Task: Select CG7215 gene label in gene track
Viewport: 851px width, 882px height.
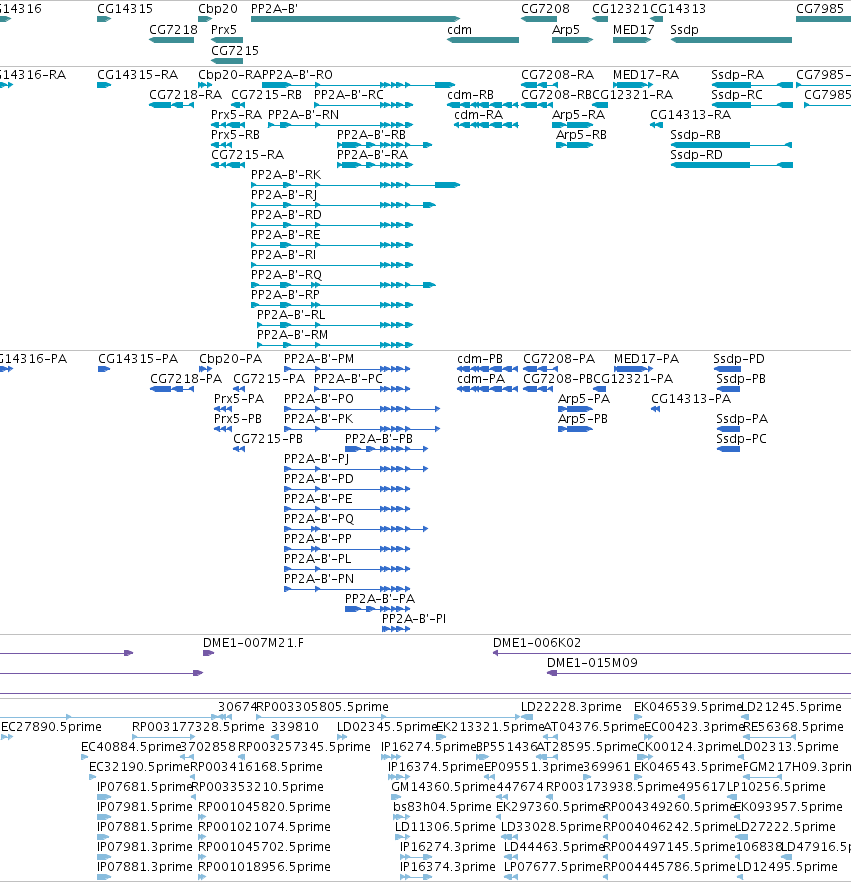Action: tap(235, 51)
